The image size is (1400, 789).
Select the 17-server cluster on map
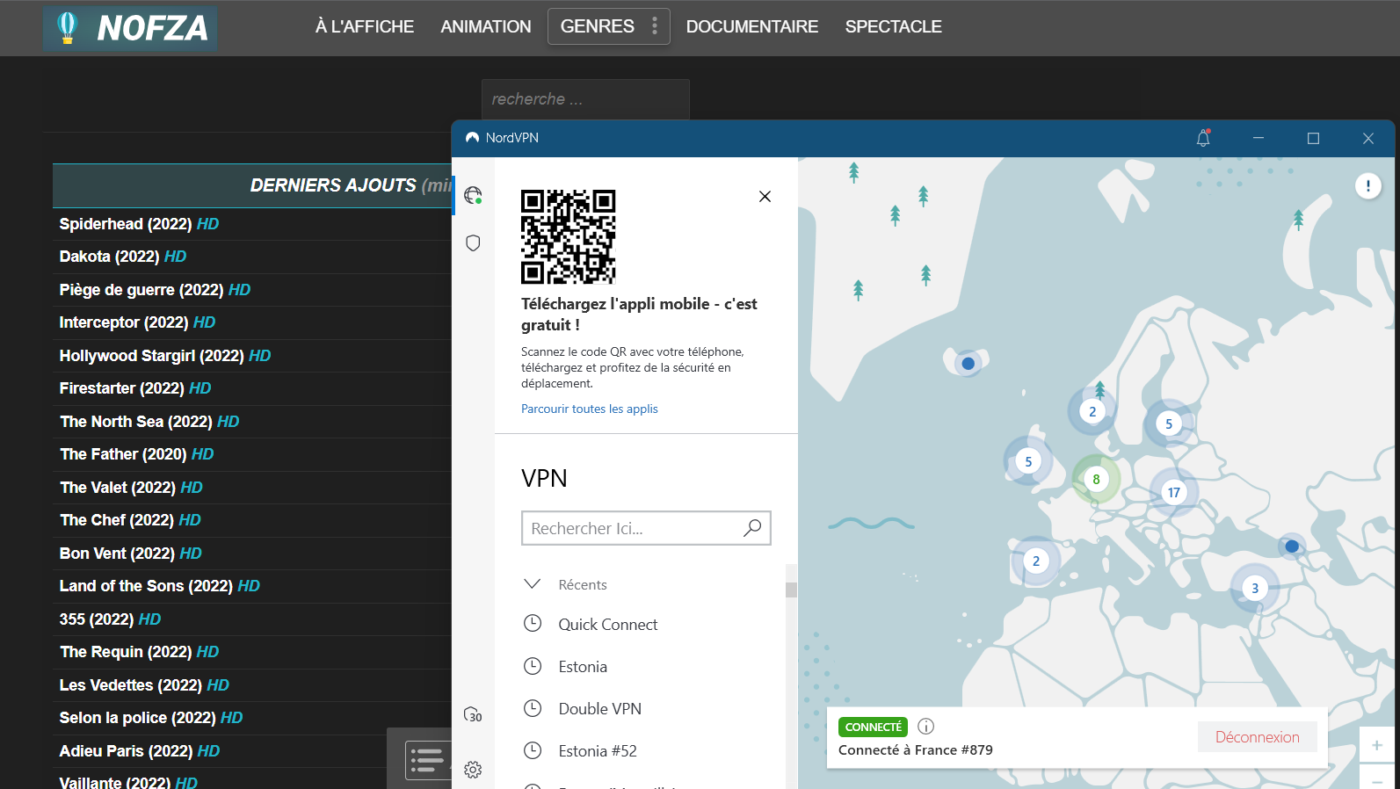click(x=1174, y=492)
